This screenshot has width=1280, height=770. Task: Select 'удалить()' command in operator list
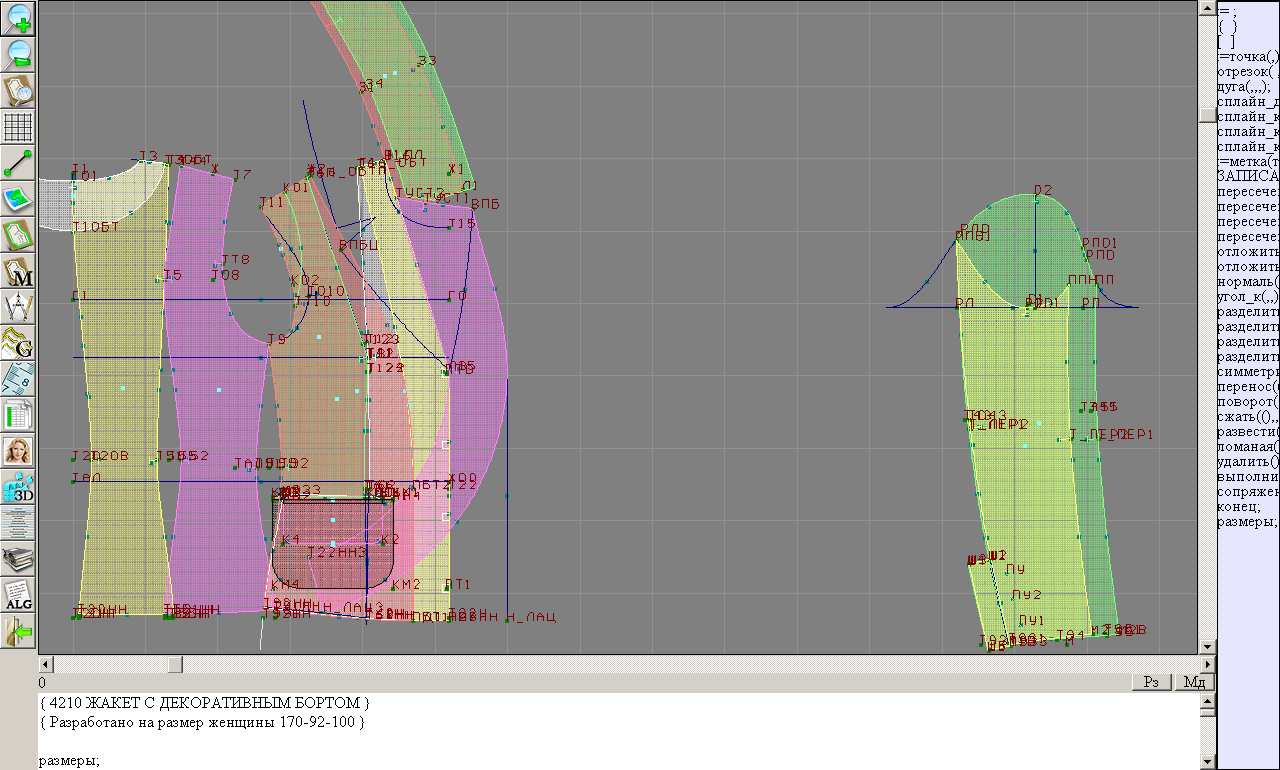[x=1246, y=462]
